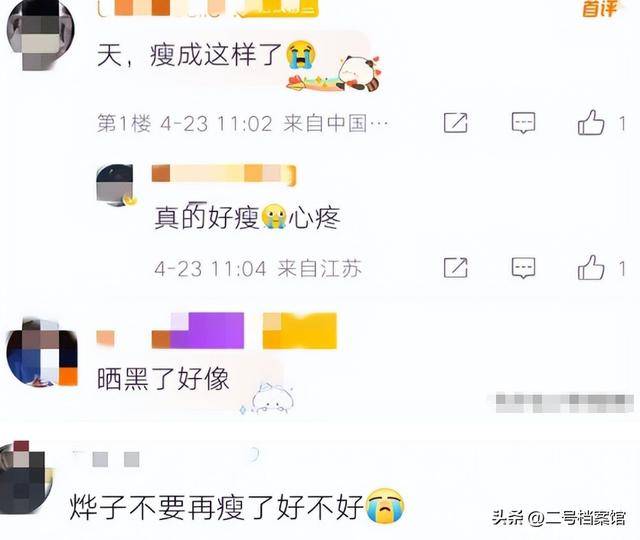Like the 11:04 reply from 江苏
Image resolution: width=640 pixels, height=540 pixels.
pos(591,267)
